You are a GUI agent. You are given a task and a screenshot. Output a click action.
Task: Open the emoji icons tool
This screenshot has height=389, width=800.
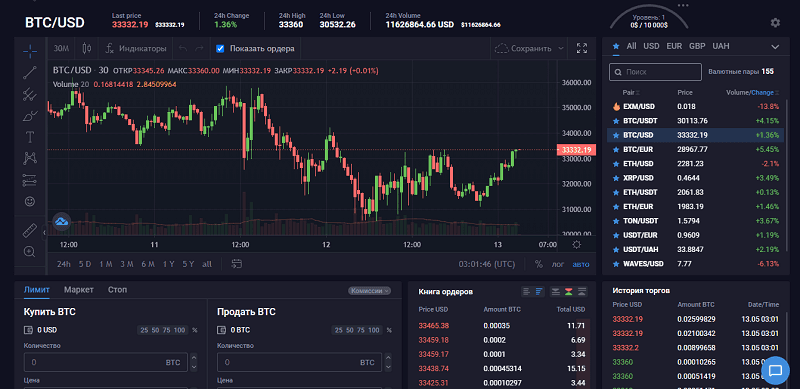point(30,202)
